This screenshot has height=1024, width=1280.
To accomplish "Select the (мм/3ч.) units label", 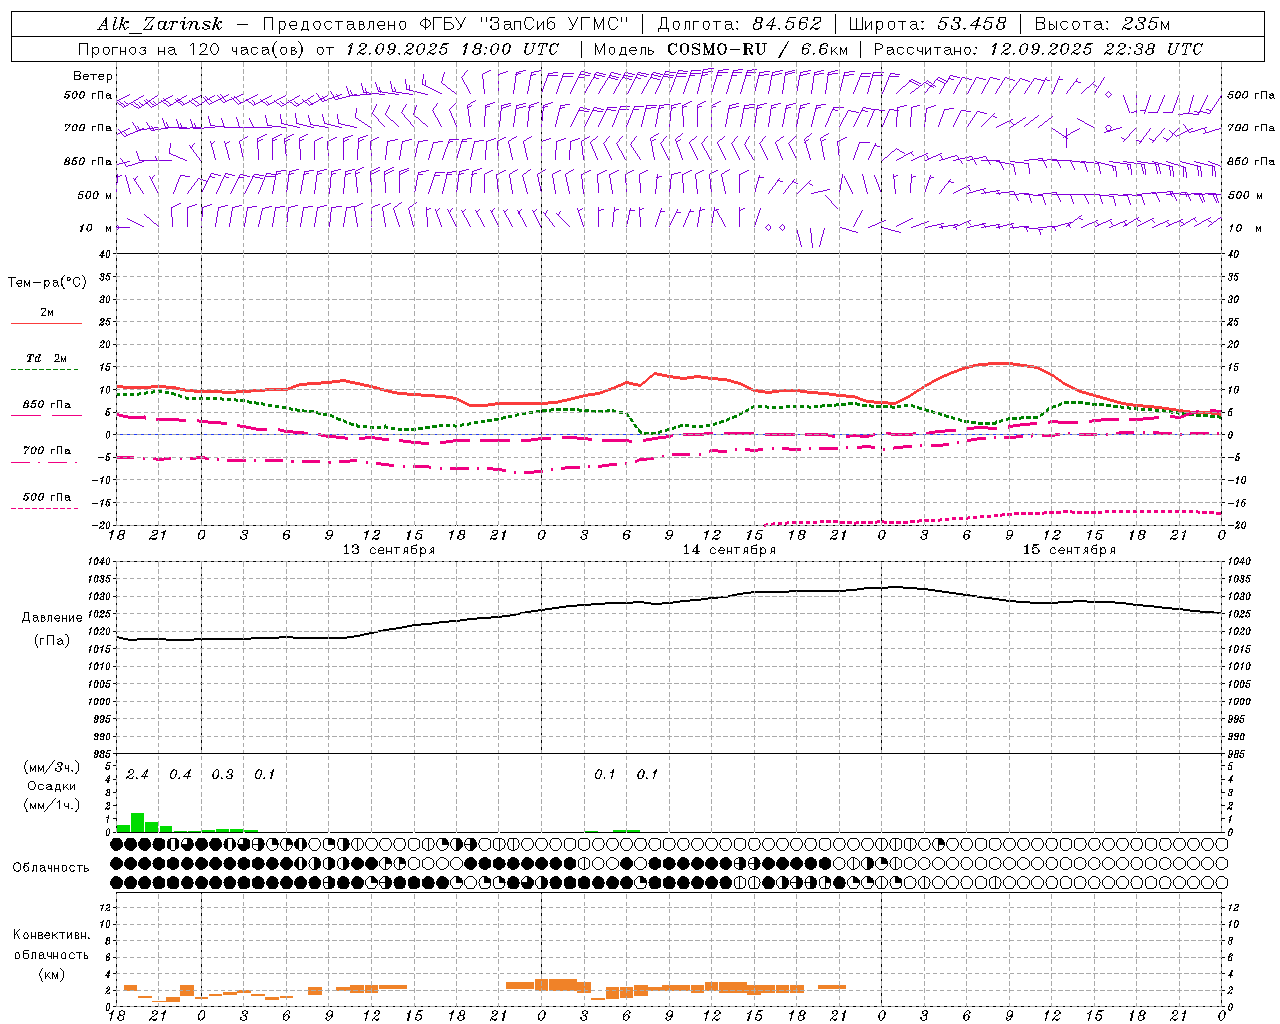I will pos(51,767).
